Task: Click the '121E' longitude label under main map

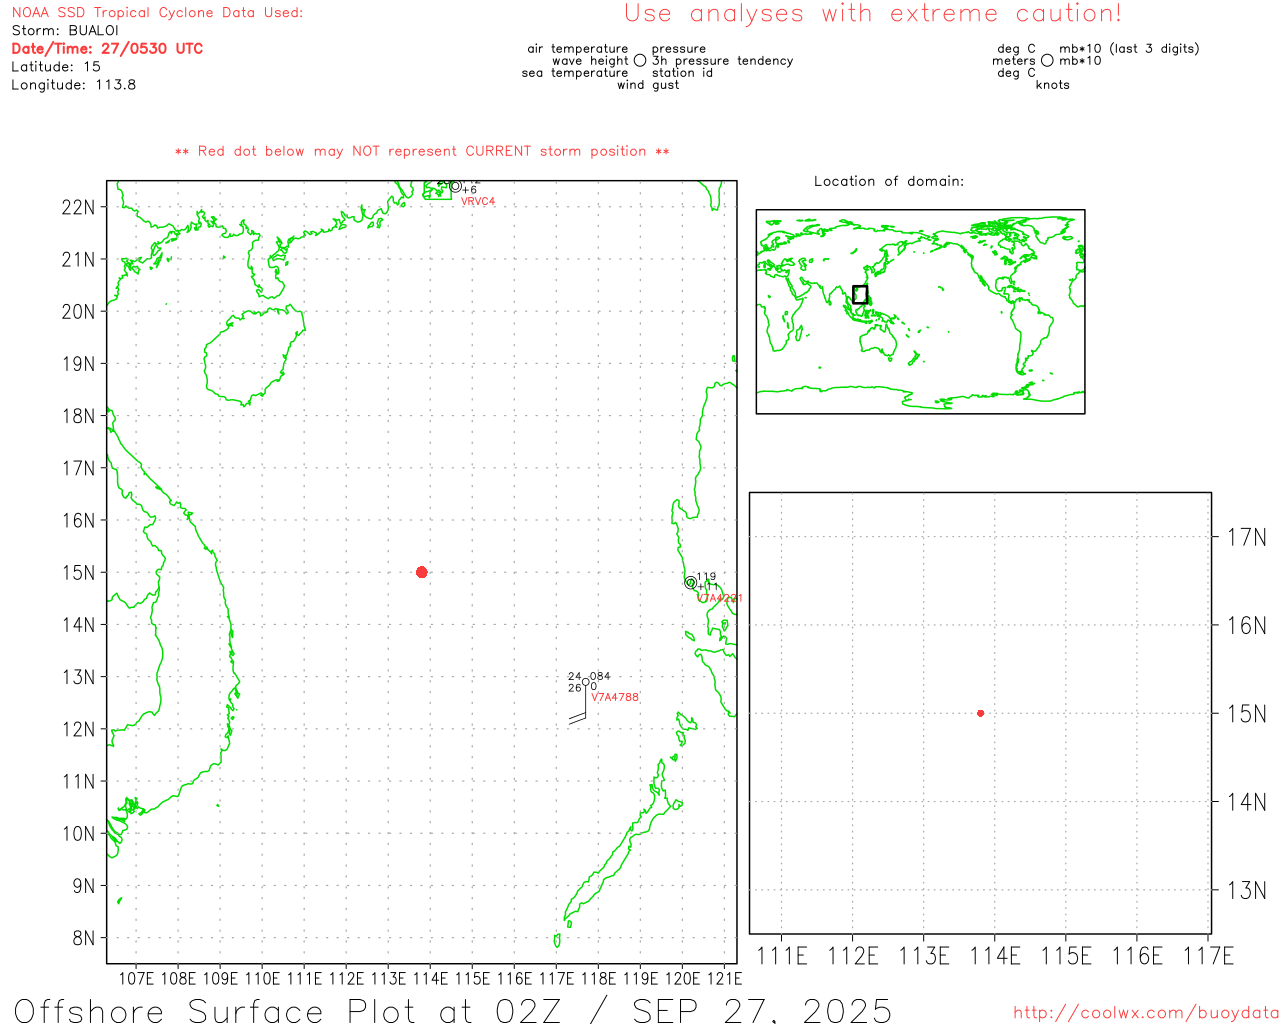Action: pyautogui.click(x=724, y=978)
